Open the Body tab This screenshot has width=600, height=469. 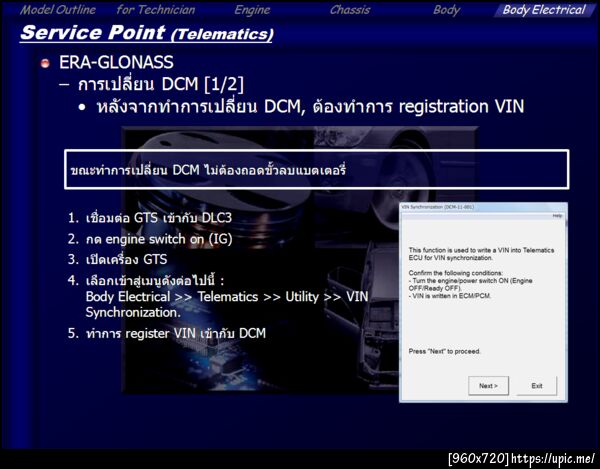click(x=447, y=10)
